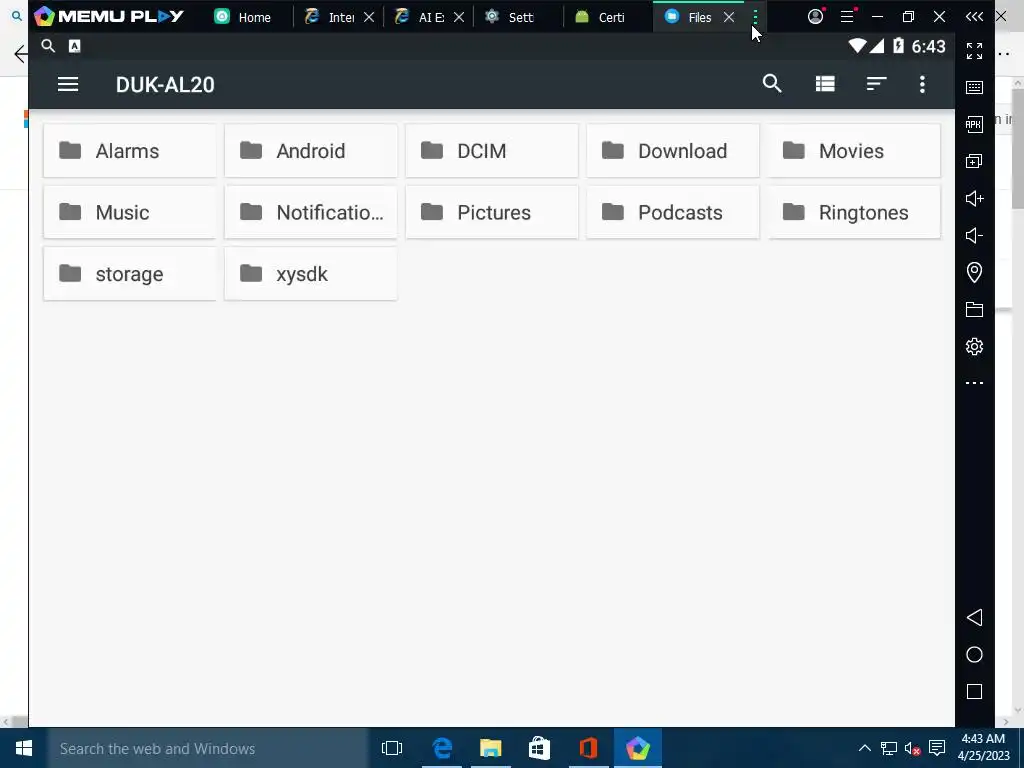Viewport: 1024px width, 768px height.
Task: Click the muted volume tray icon
Action: tap(912, 748)
